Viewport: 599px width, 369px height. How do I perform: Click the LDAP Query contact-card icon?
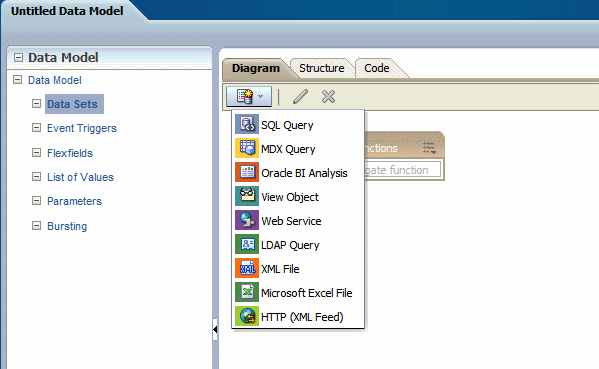247,244
